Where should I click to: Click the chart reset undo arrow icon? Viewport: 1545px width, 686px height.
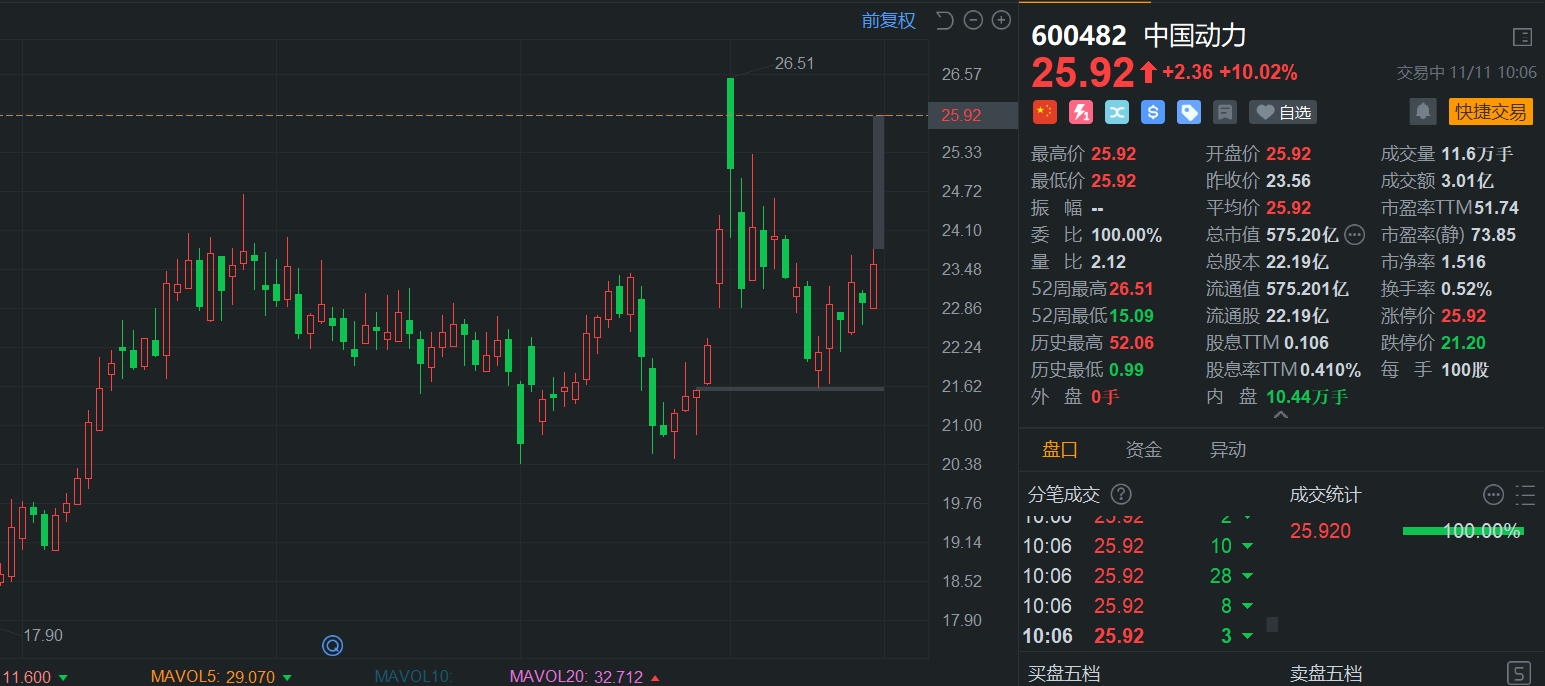(x=944, y=20)
